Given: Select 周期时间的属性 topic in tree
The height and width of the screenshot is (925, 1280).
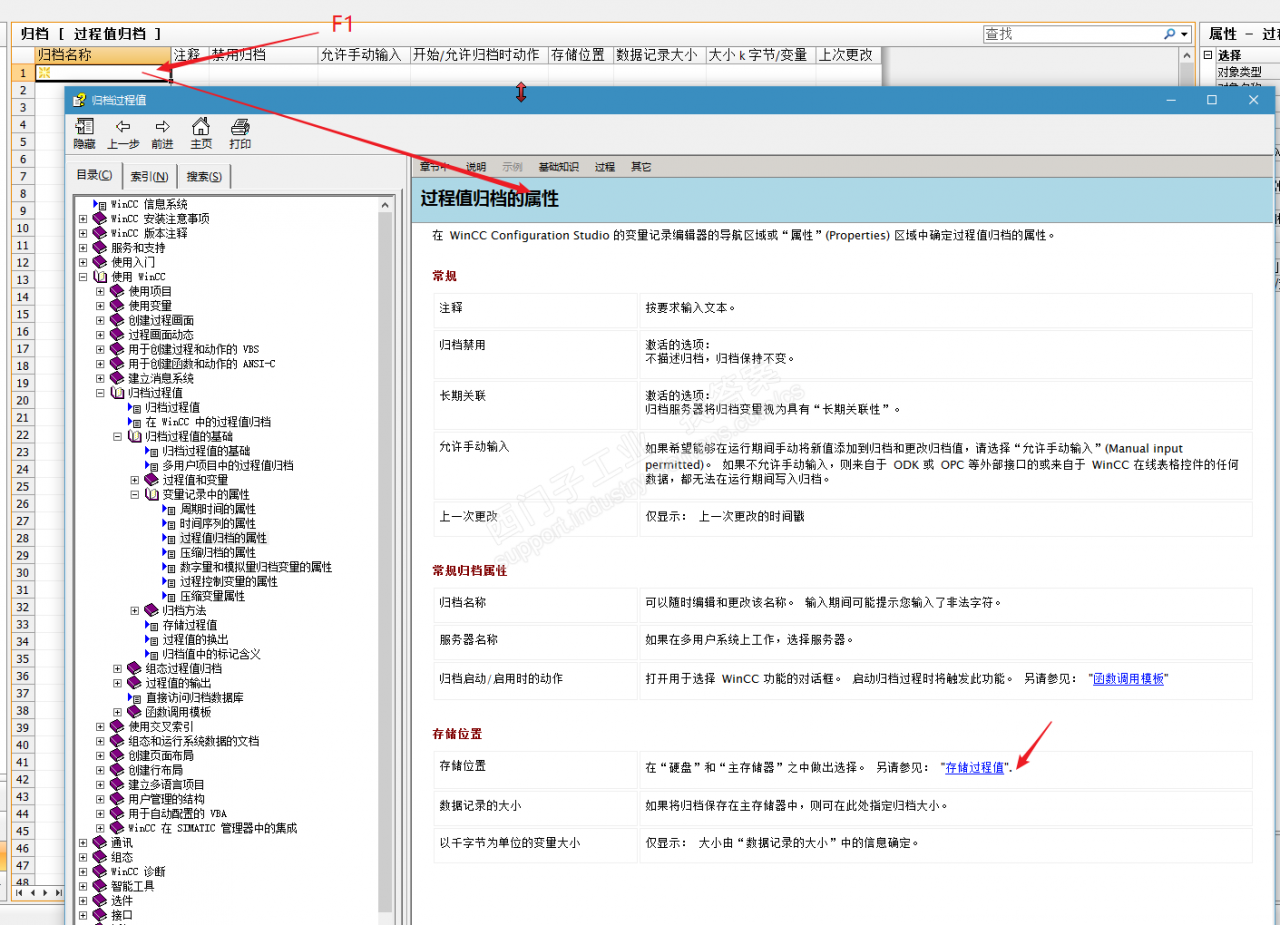Looking at the screenshot, I should click(218, 509).
